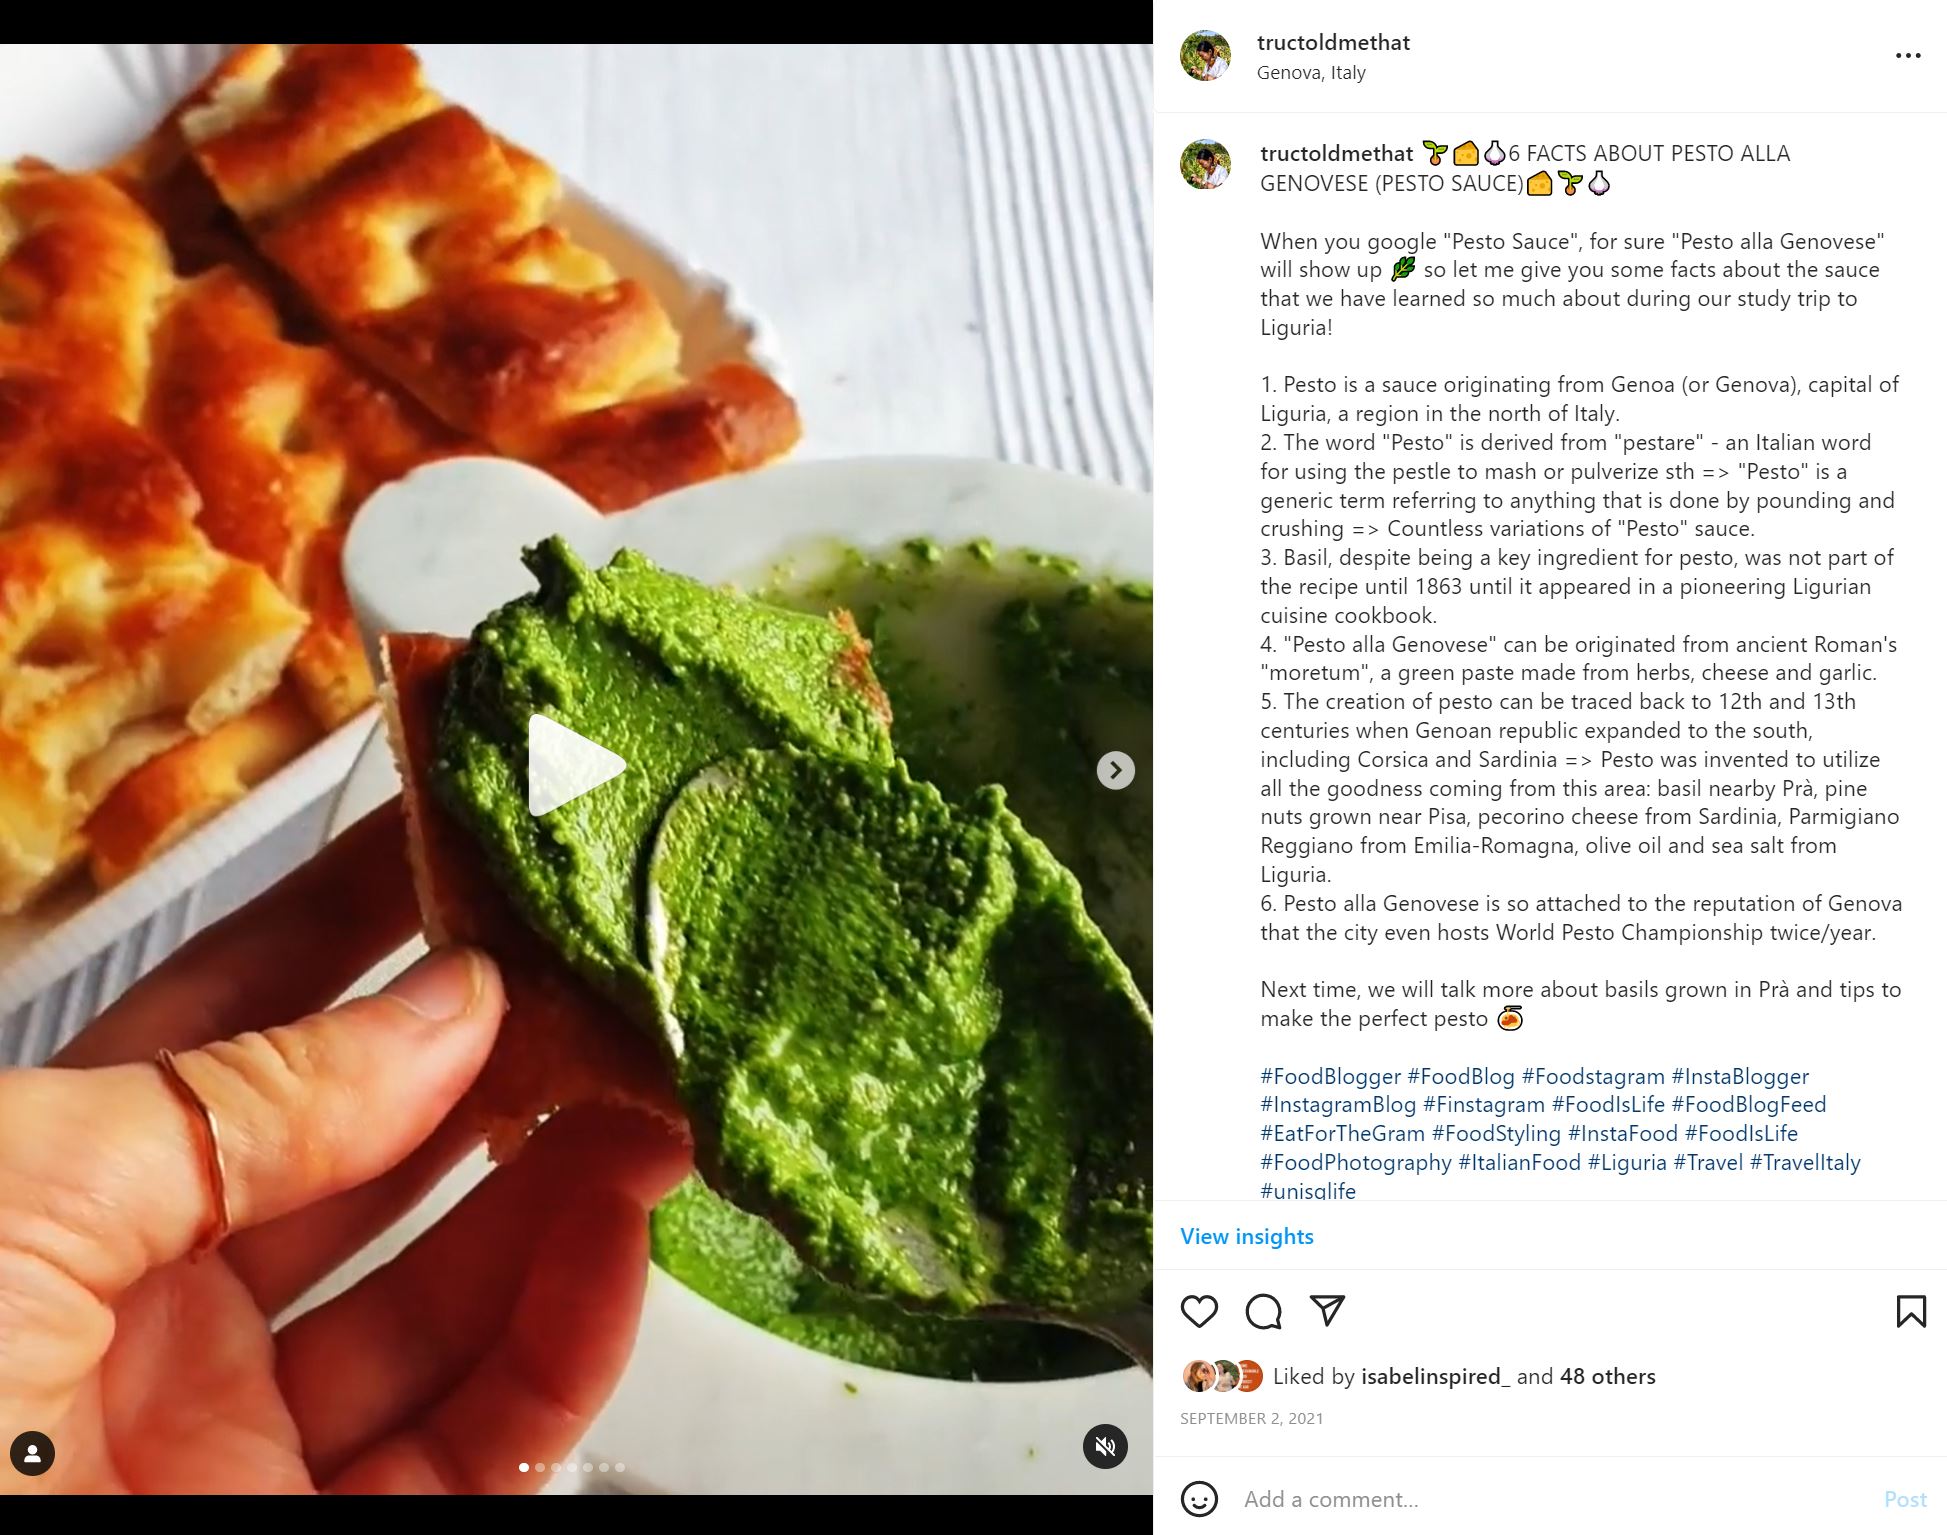The width and height of the screenshot is (1947, 1535).
Task: Show tagged people icon on video
Action: 32,1453
